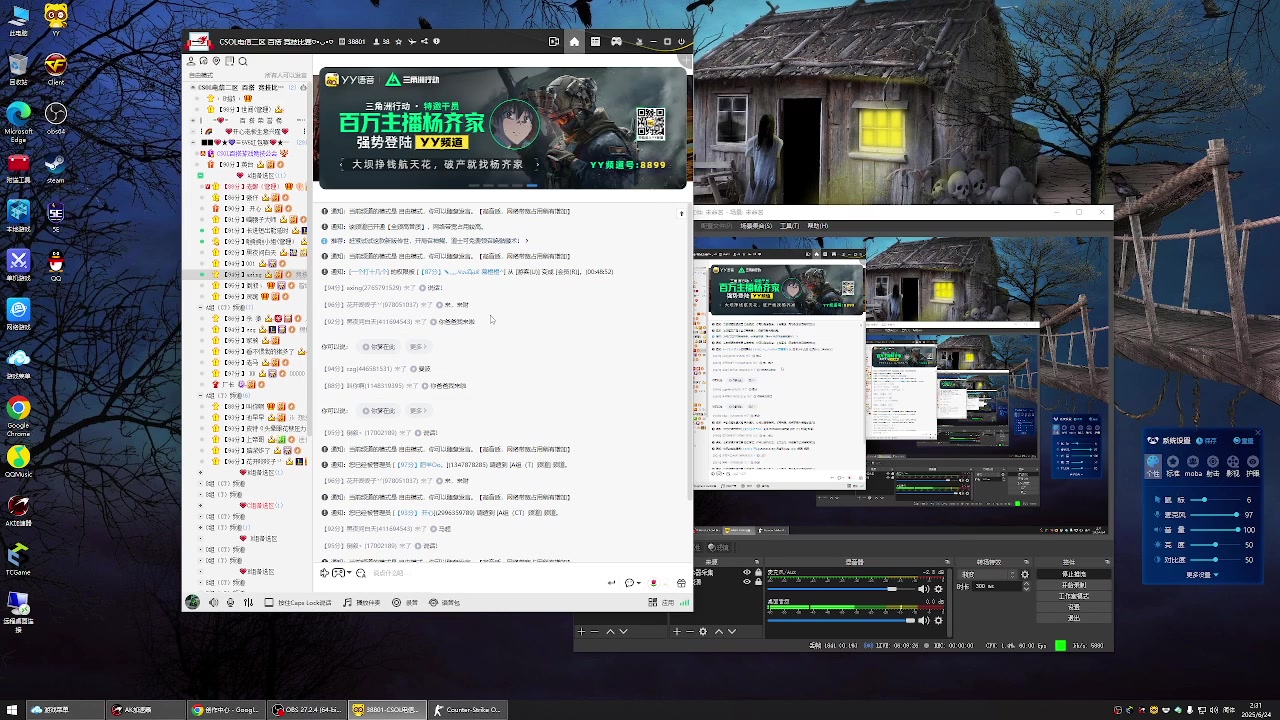Adjust 麦克风 slider in system settings panel
Screen dimensions: 1280x720
click(x=1214, y=515)
